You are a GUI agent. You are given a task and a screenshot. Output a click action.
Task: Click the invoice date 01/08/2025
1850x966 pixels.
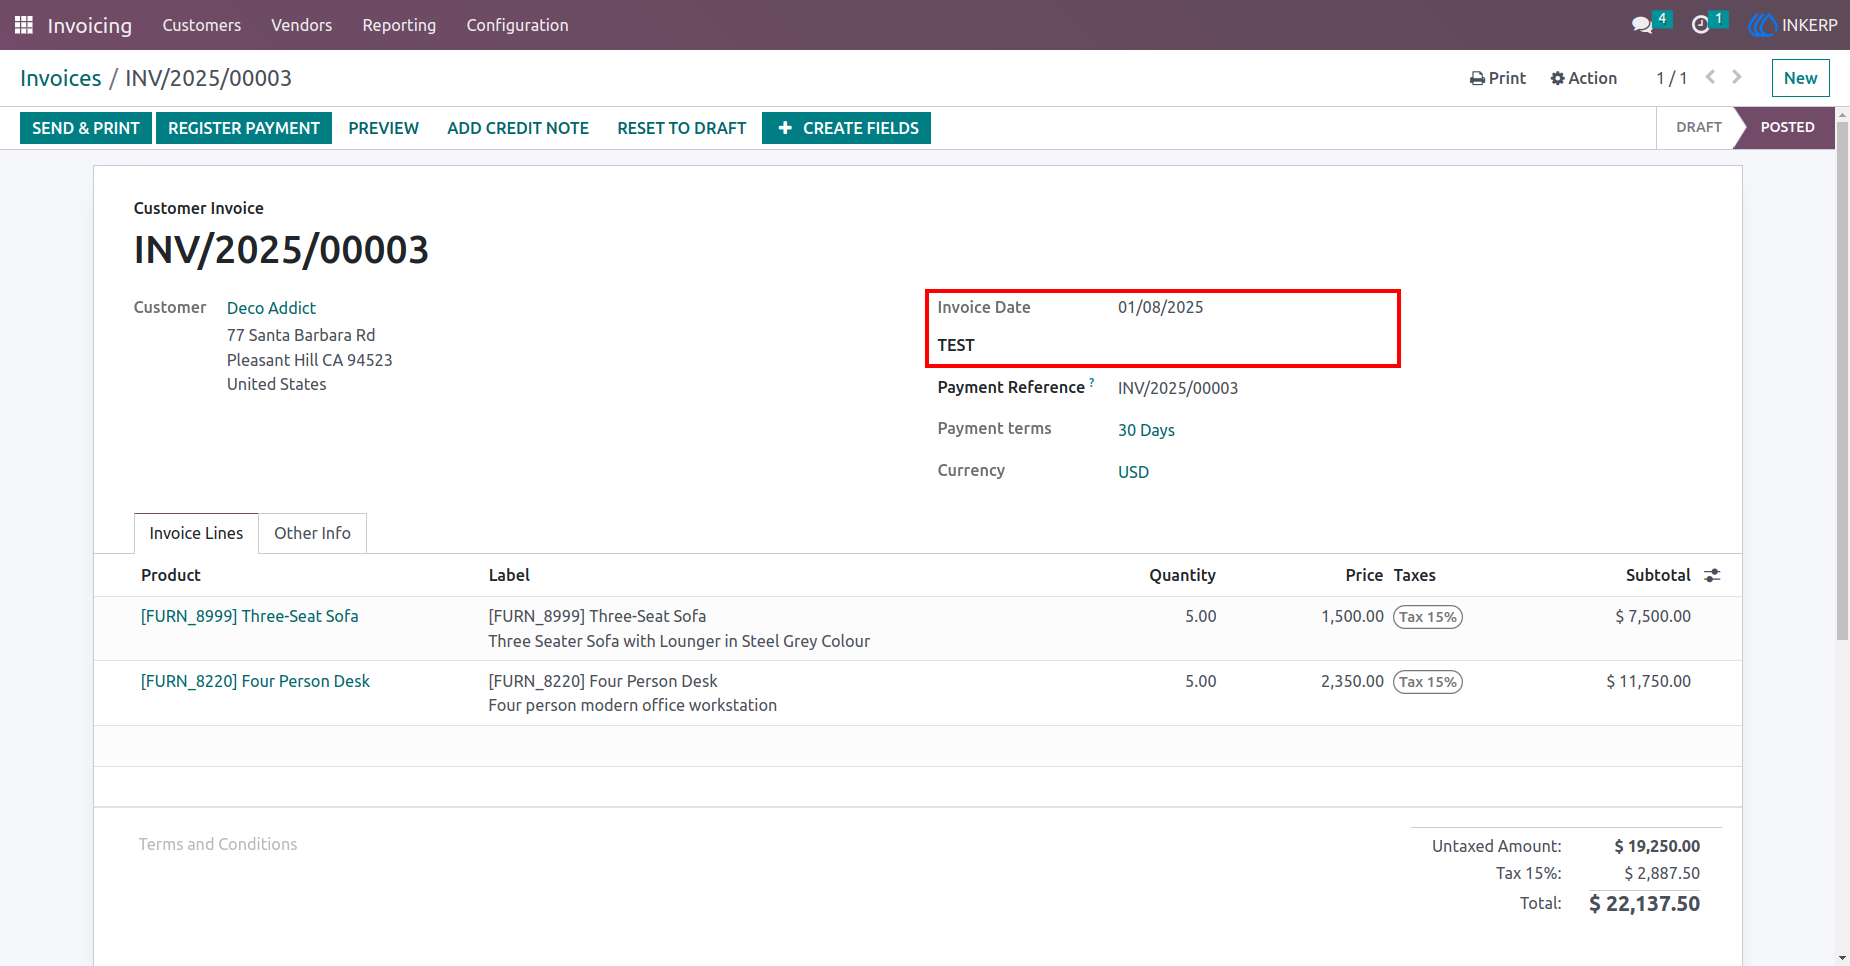point(1160,307)
